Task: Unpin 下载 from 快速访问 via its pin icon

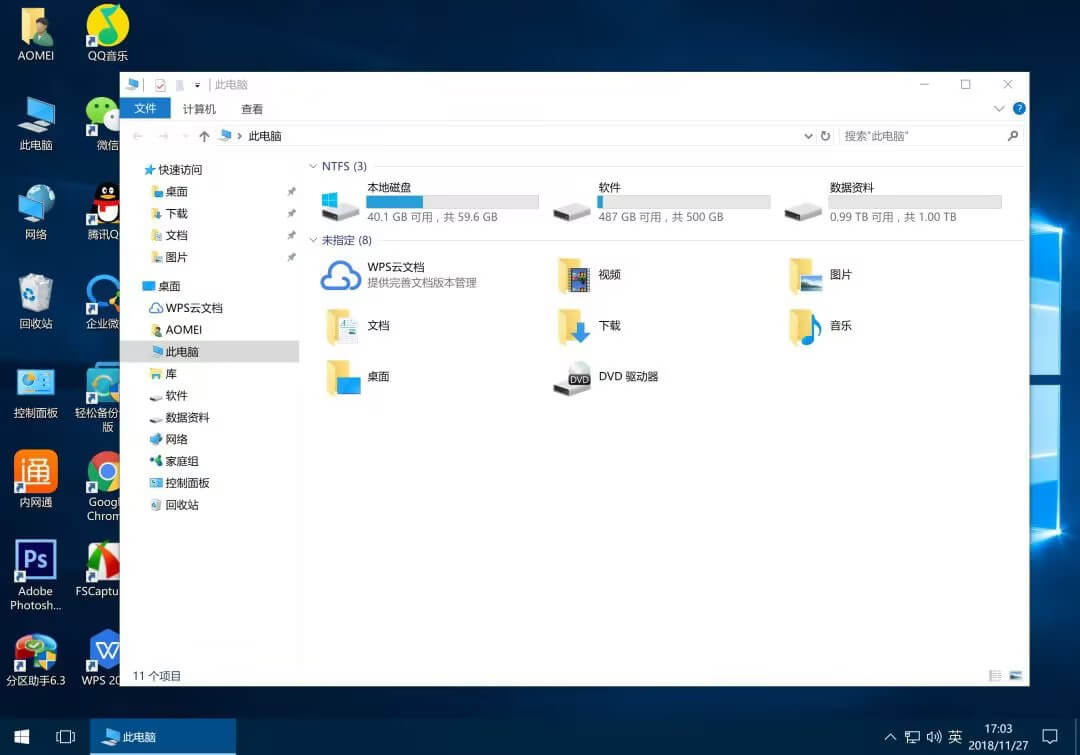Action: coord(292,213)
